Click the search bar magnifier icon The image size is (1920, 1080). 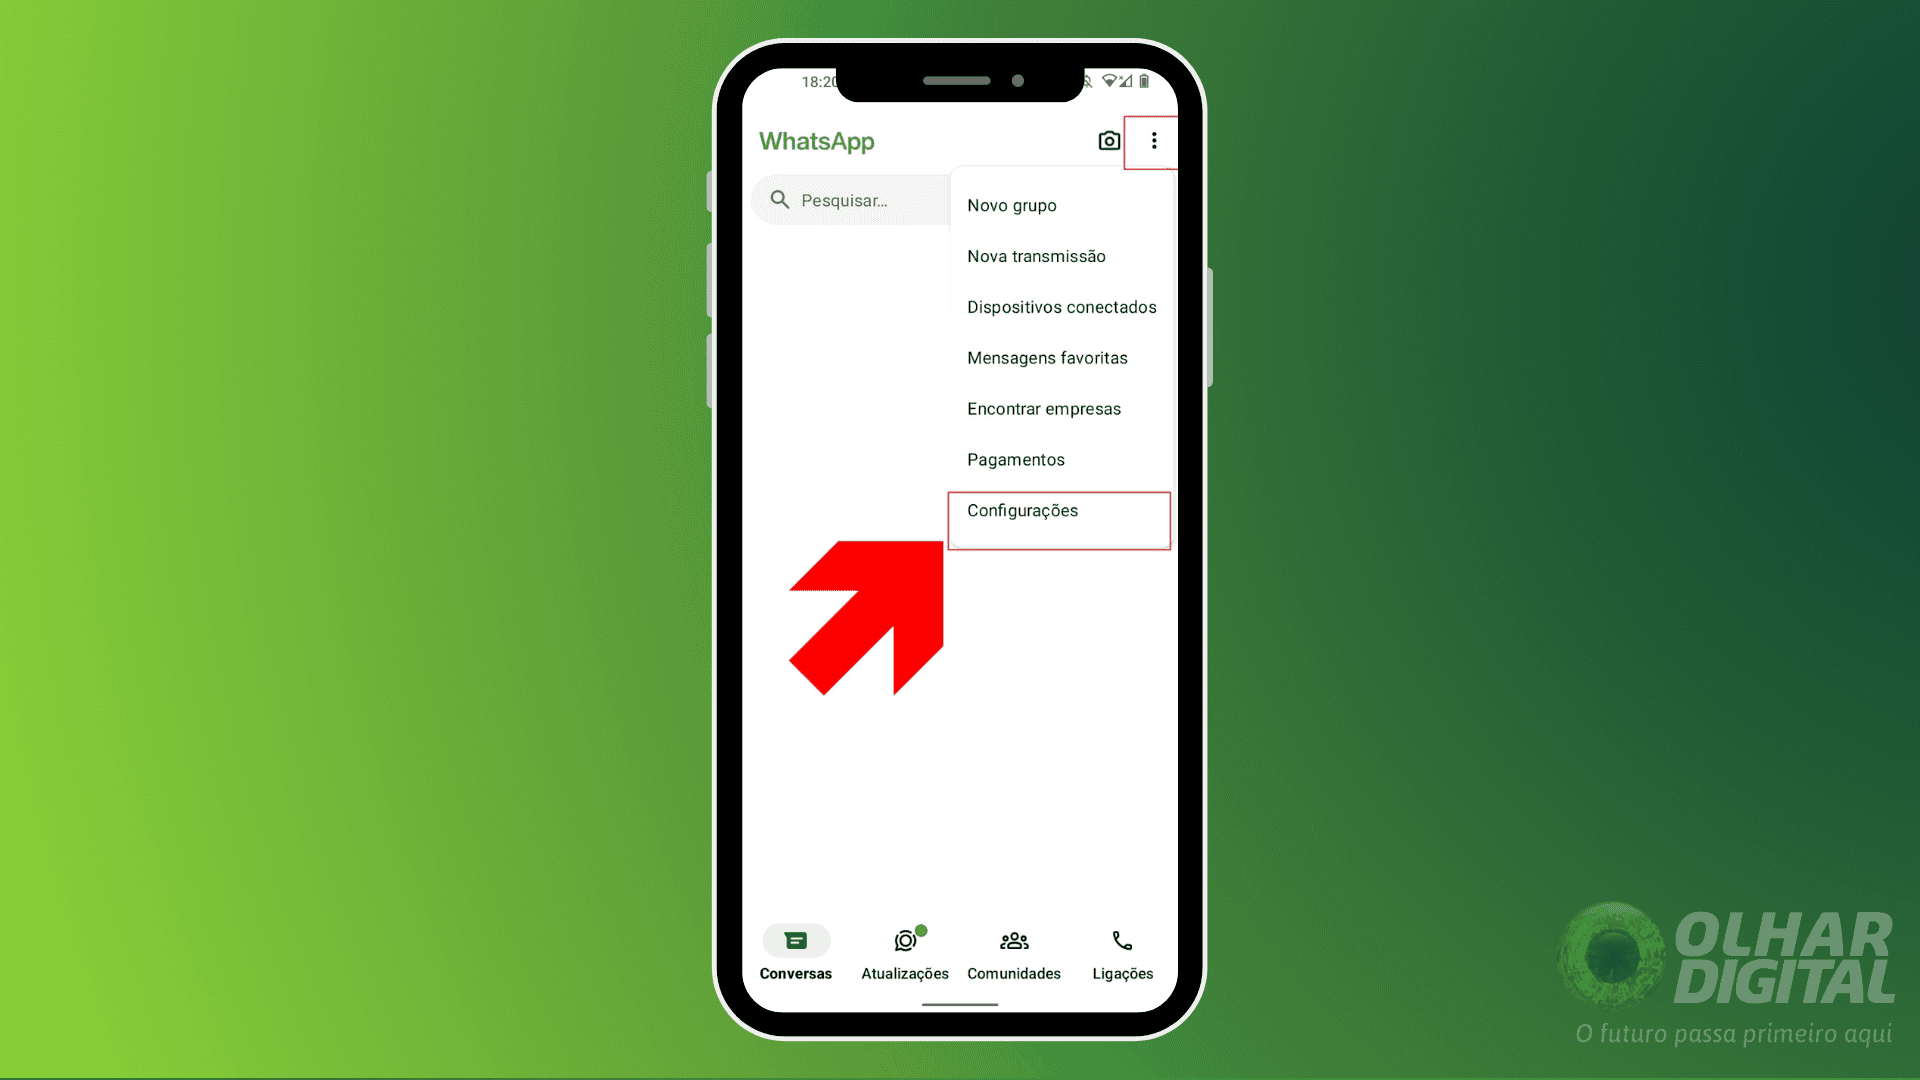[x=781, y=199]
